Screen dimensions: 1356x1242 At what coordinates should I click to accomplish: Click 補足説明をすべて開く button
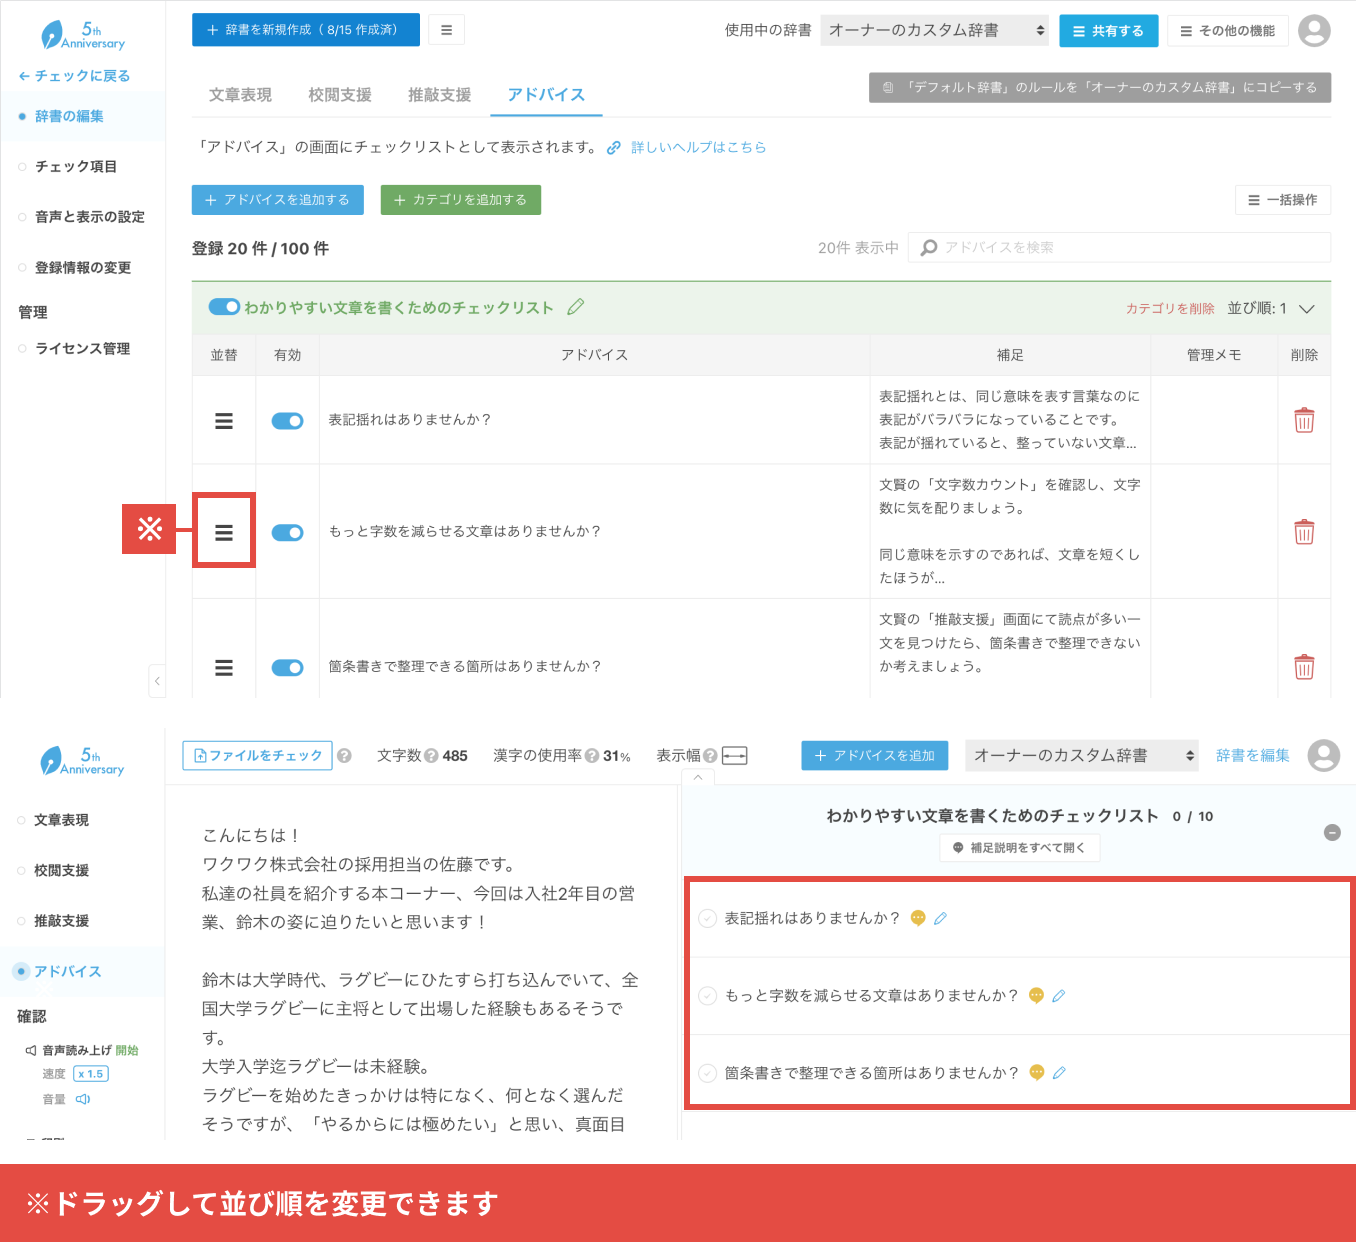(x=1020, y=848)
